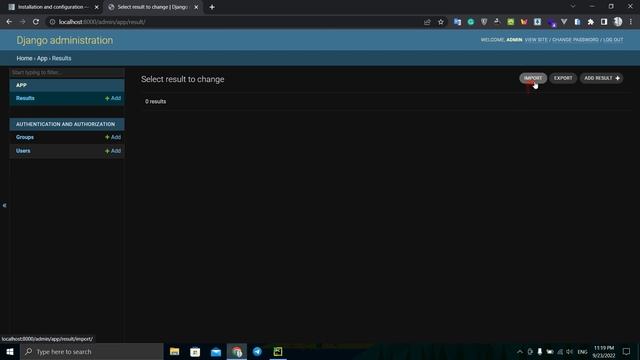Open the shield extension icon
Image resolution: width=640 pixels, height=360 pixels.
(484, 22)
